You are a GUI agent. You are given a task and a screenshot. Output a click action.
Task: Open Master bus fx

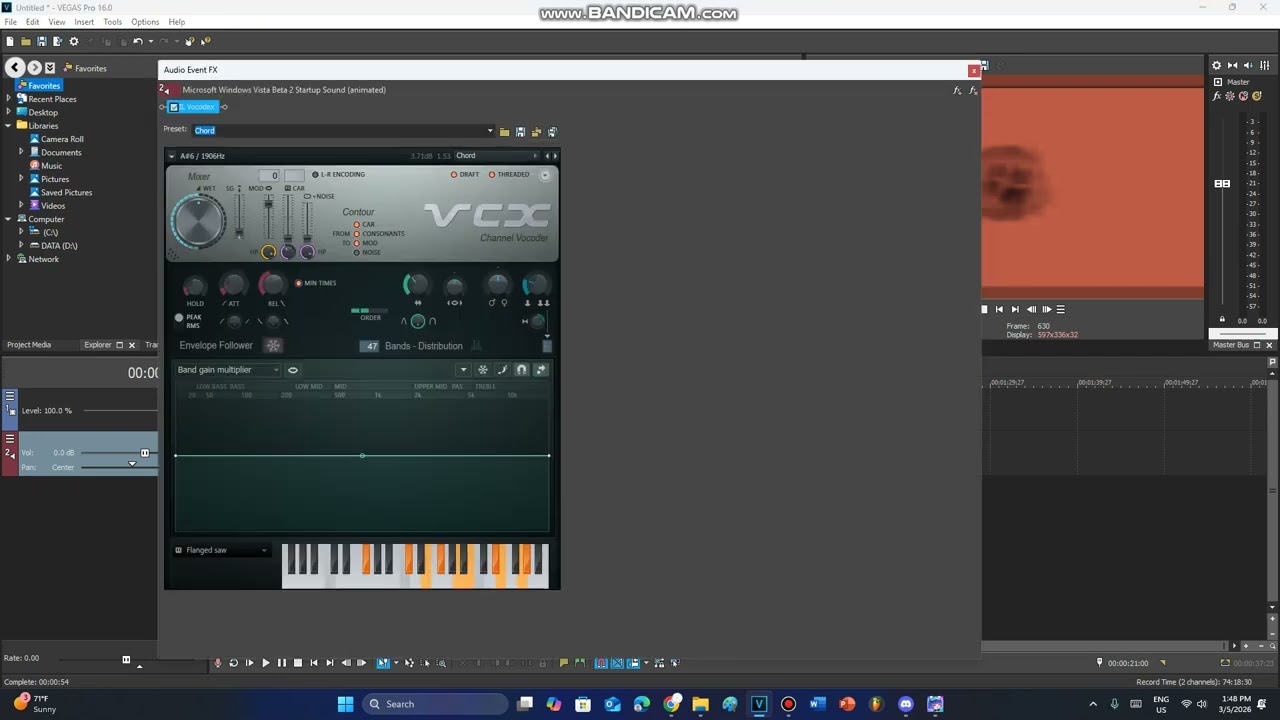(1217, 96)
